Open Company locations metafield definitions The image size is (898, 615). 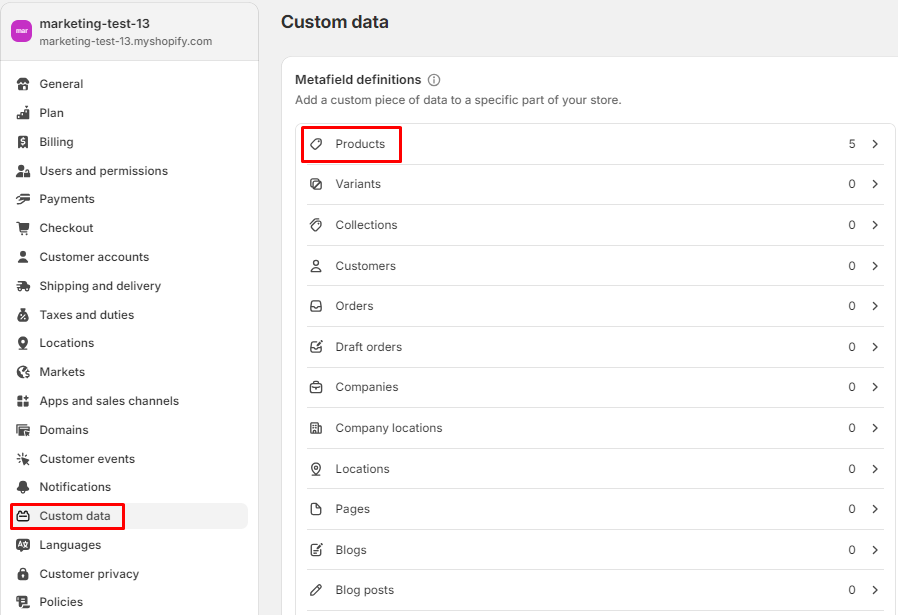(x=388, y=428)
